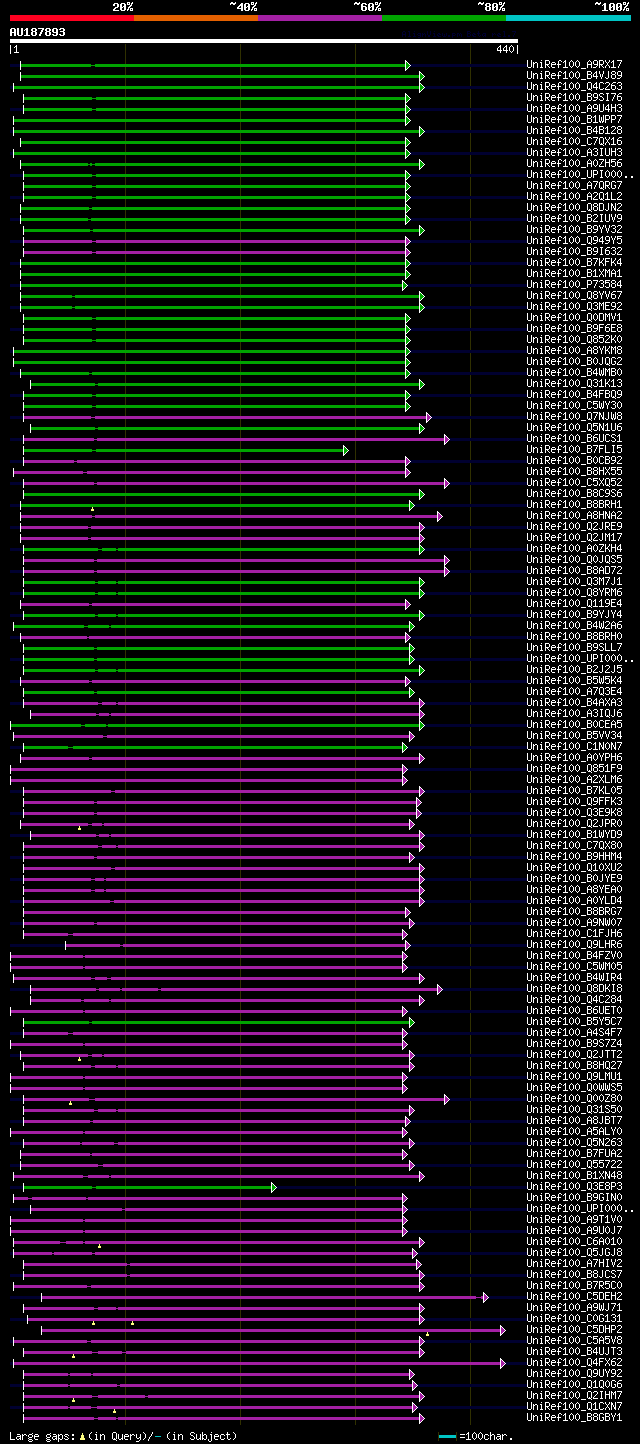Image resolution: width=640 pixels, height=1444 pixels.
Task: Open hit UniRef100_Q2IHM7
Action: (574, 1396)
